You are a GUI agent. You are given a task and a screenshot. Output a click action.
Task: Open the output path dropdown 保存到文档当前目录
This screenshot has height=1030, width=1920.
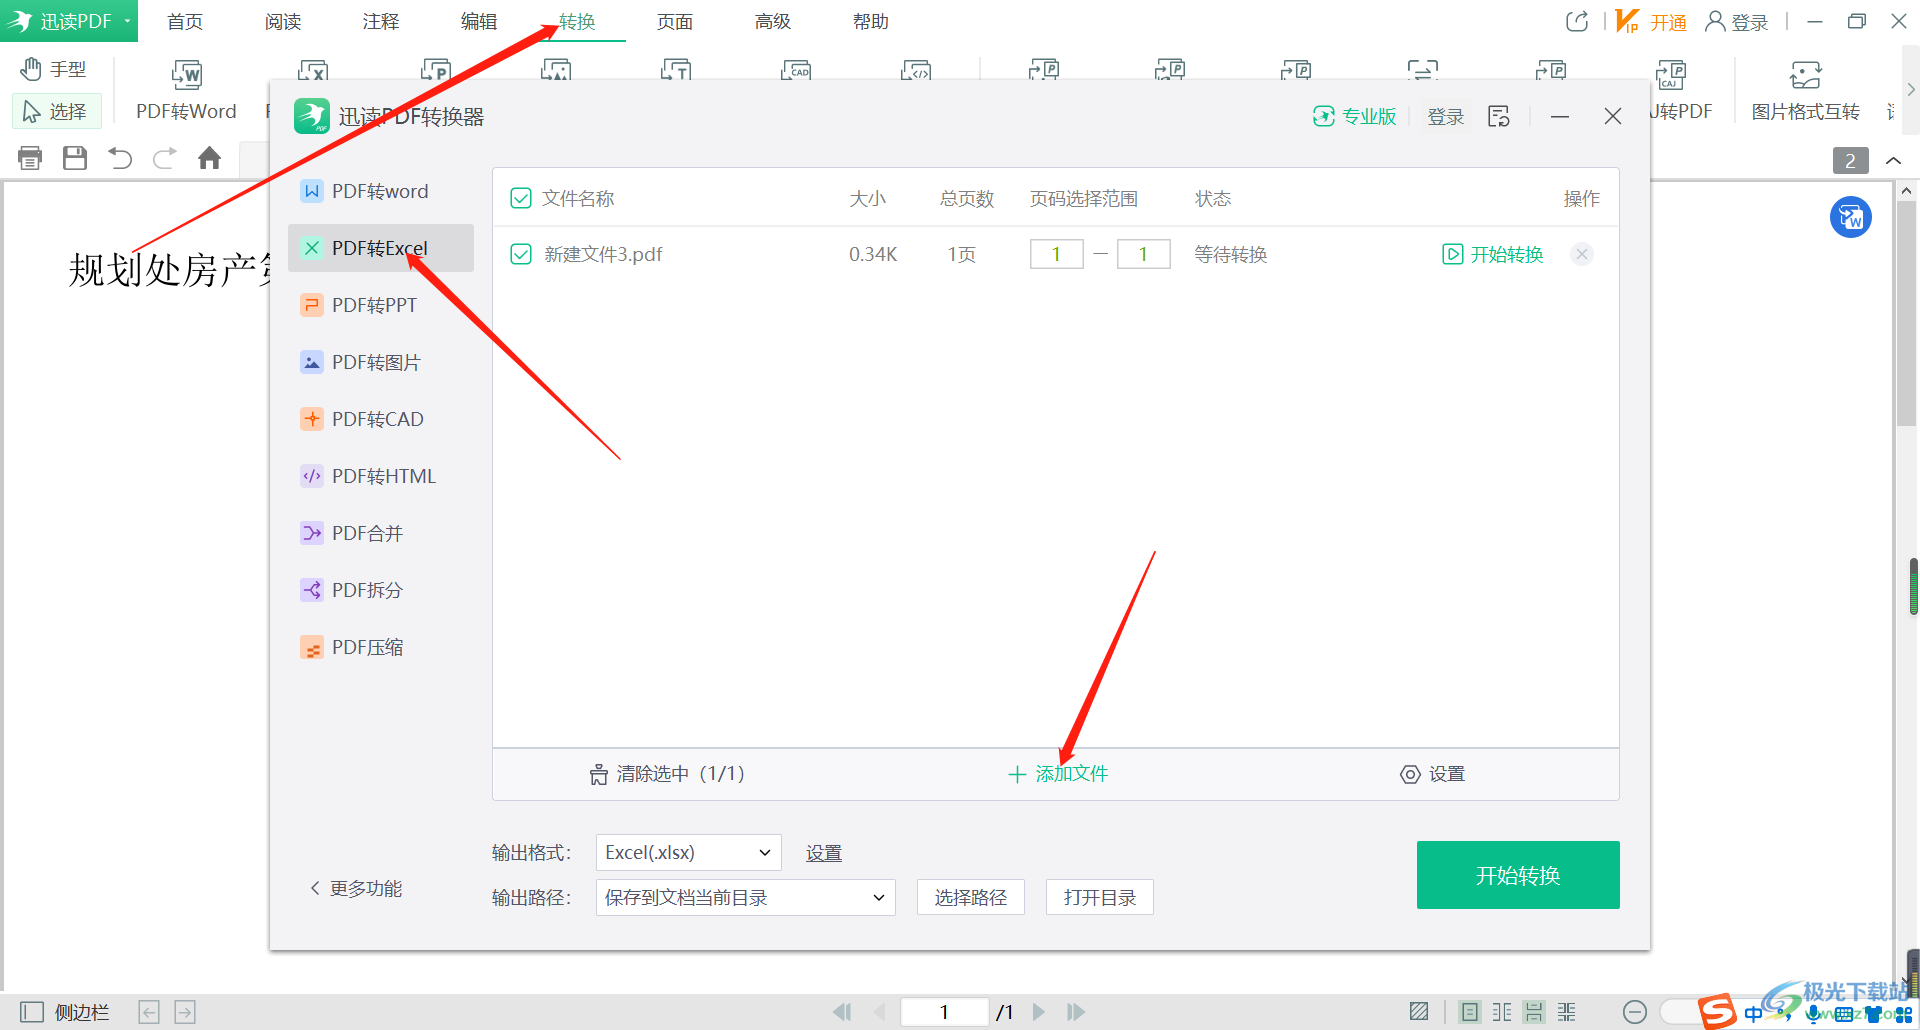coord(745,897)
